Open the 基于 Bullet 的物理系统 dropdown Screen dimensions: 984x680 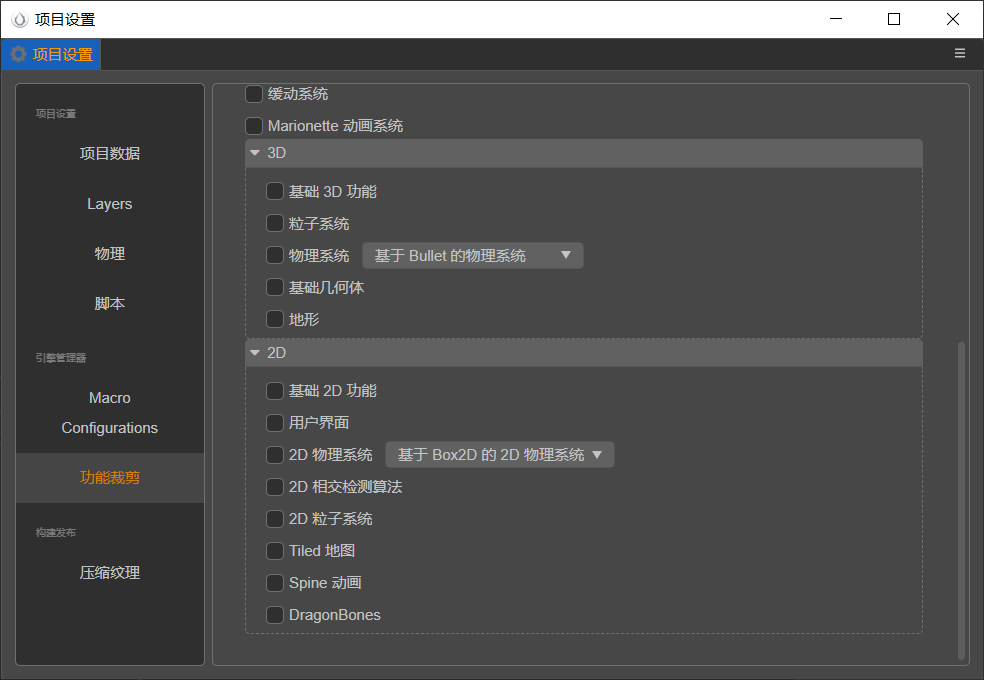(x=473, y=255)
